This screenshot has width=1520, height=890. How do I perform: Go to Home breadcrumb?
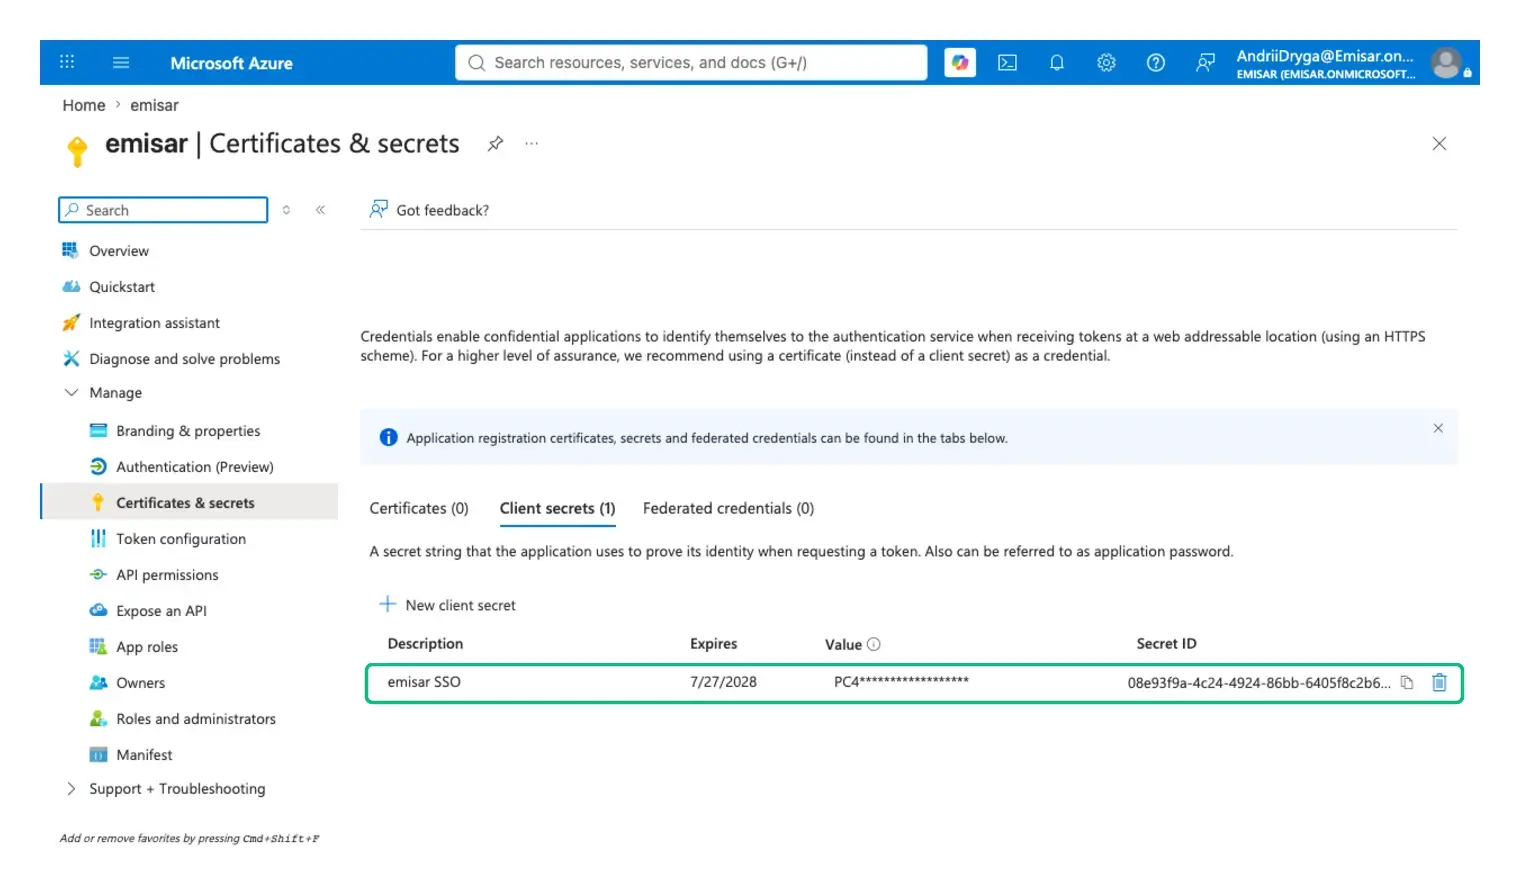click(x=84, y=105)
